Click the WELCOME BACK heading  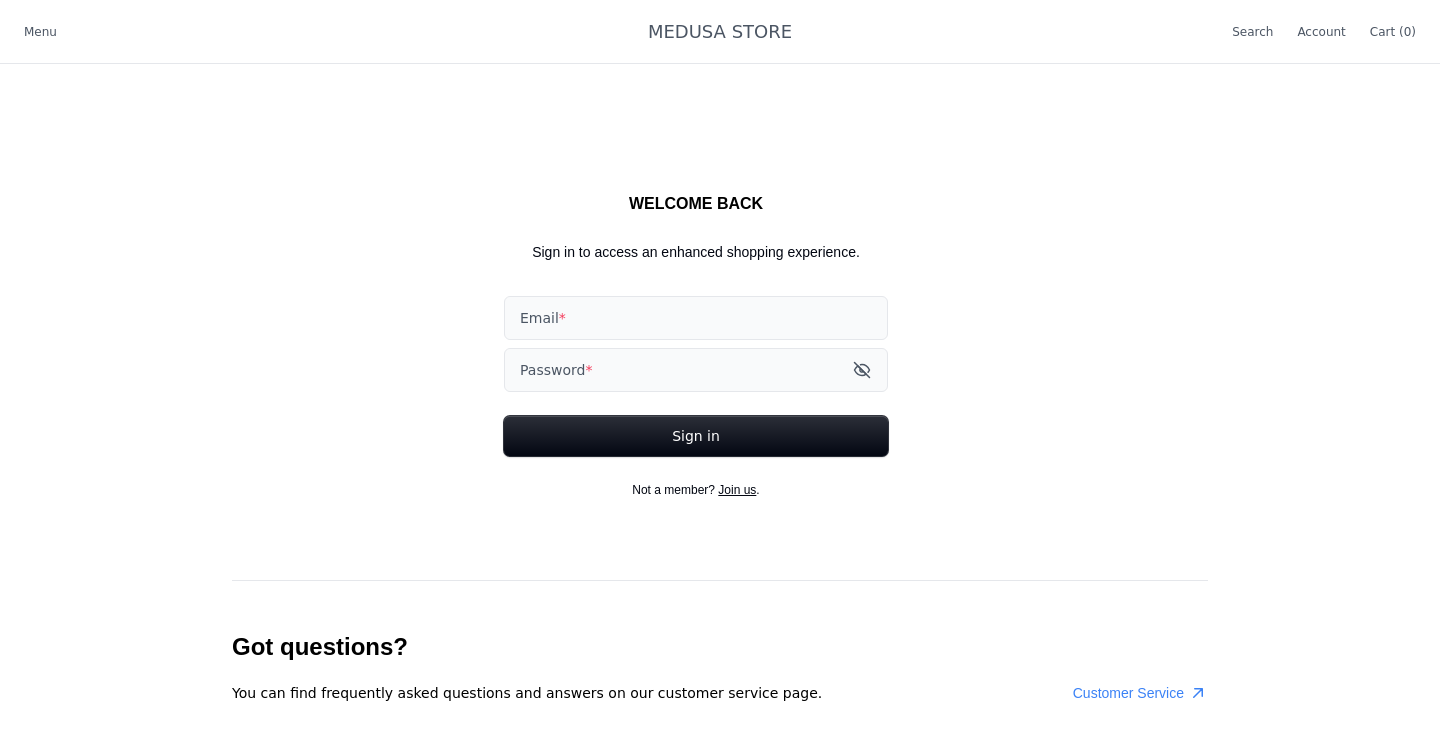click(696, 204)
